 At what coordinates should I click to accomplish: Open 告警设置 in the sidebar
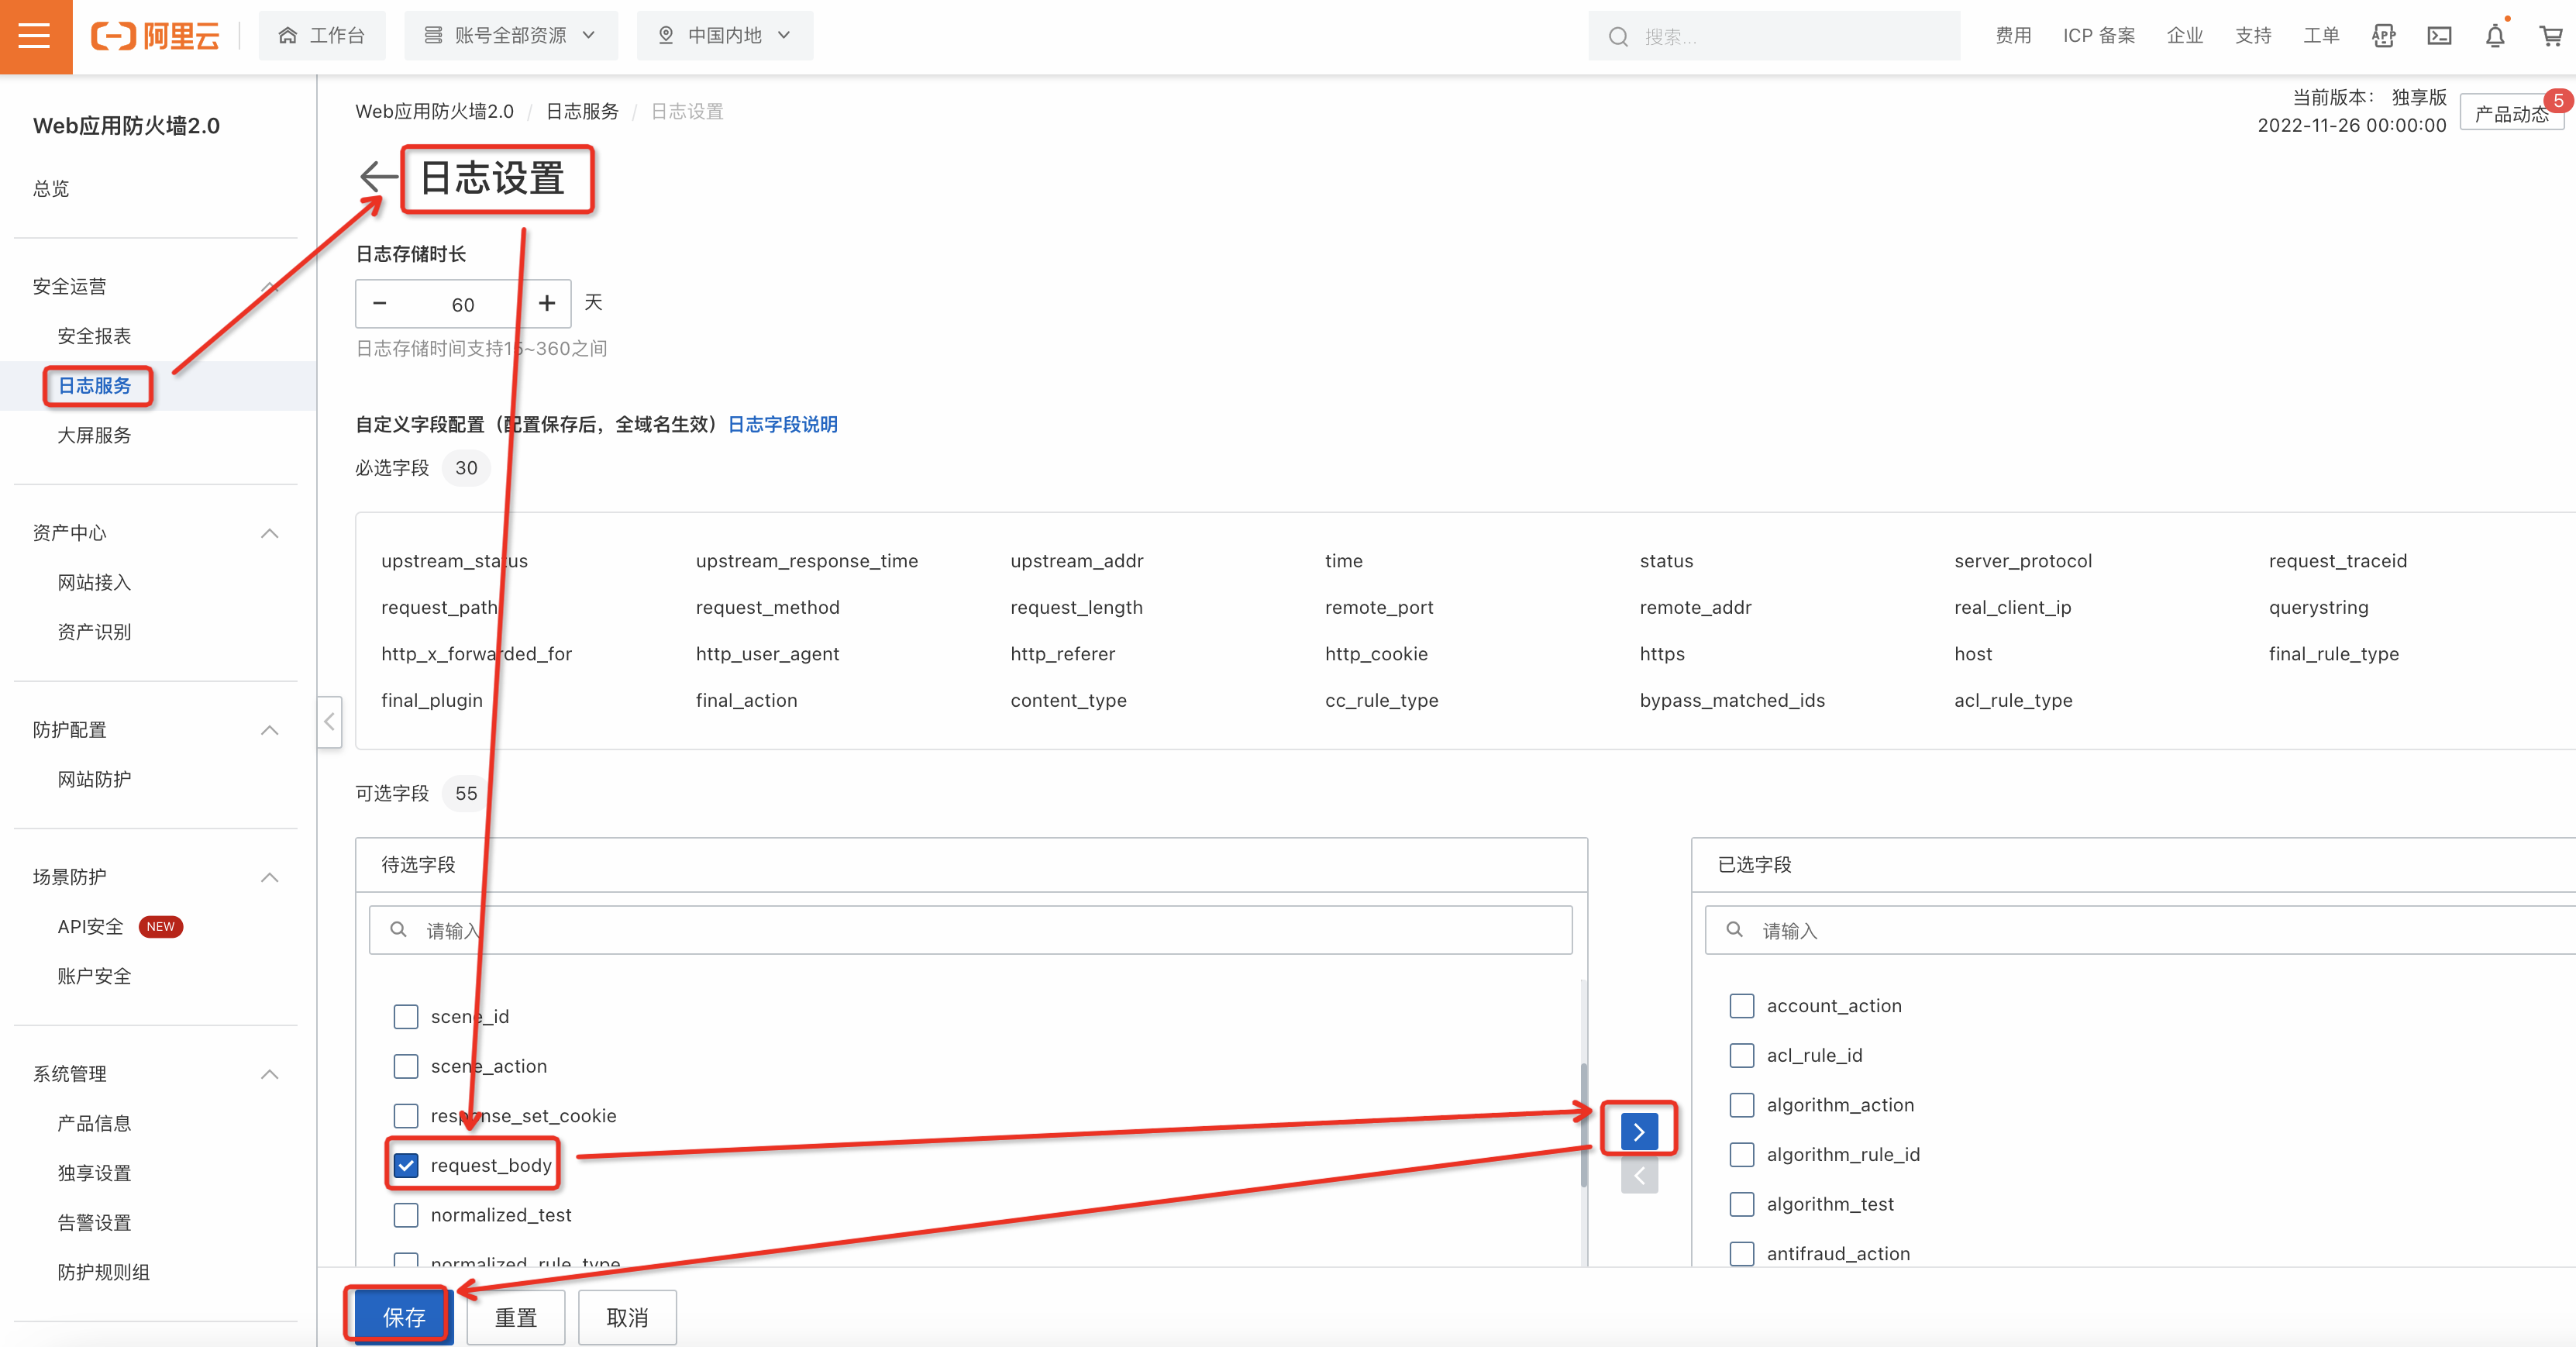click(x=94, y=1222)
